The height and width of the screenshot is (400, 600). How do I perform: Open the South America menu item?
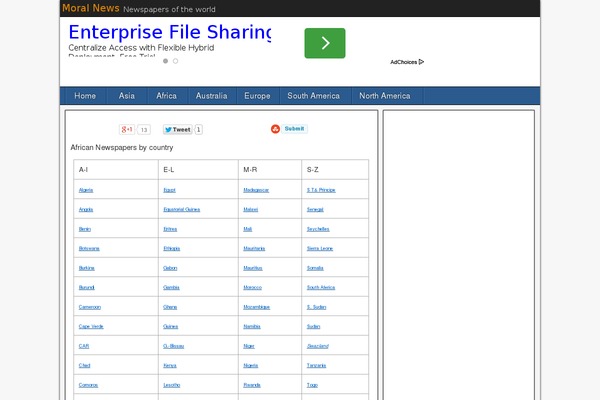point(313,96)
